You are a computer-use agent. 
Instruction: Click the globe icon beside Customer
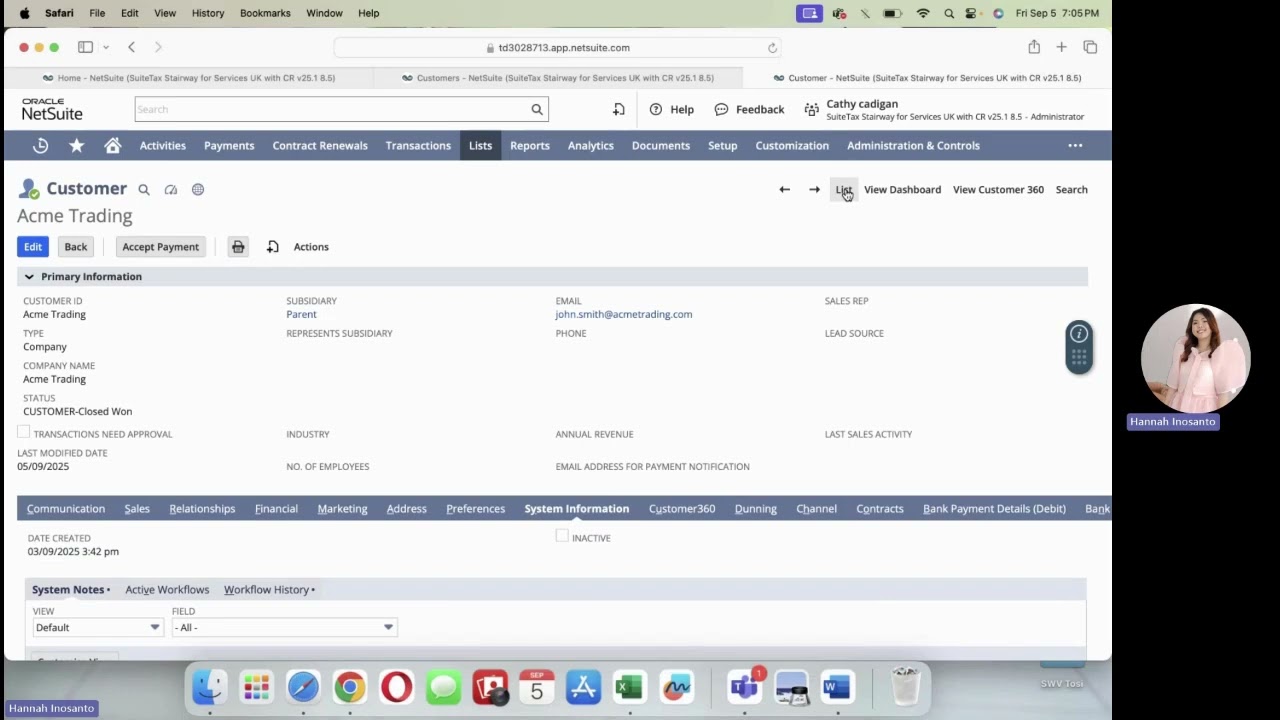(198, 190)
